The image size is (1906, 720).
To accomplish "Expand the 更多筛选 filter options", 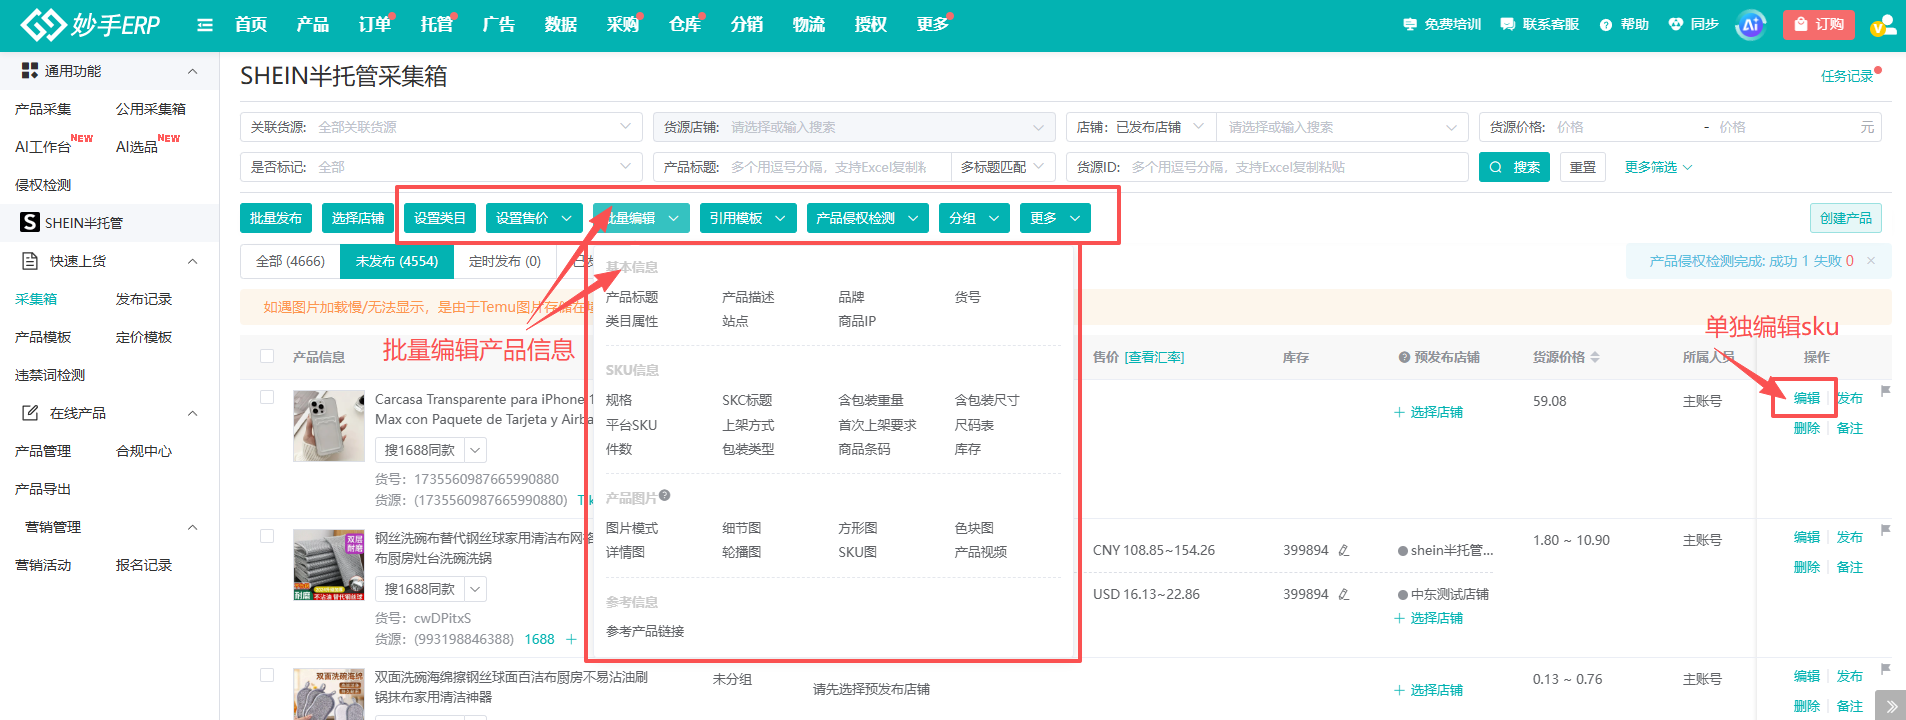I will click(x=1658, y=167).
